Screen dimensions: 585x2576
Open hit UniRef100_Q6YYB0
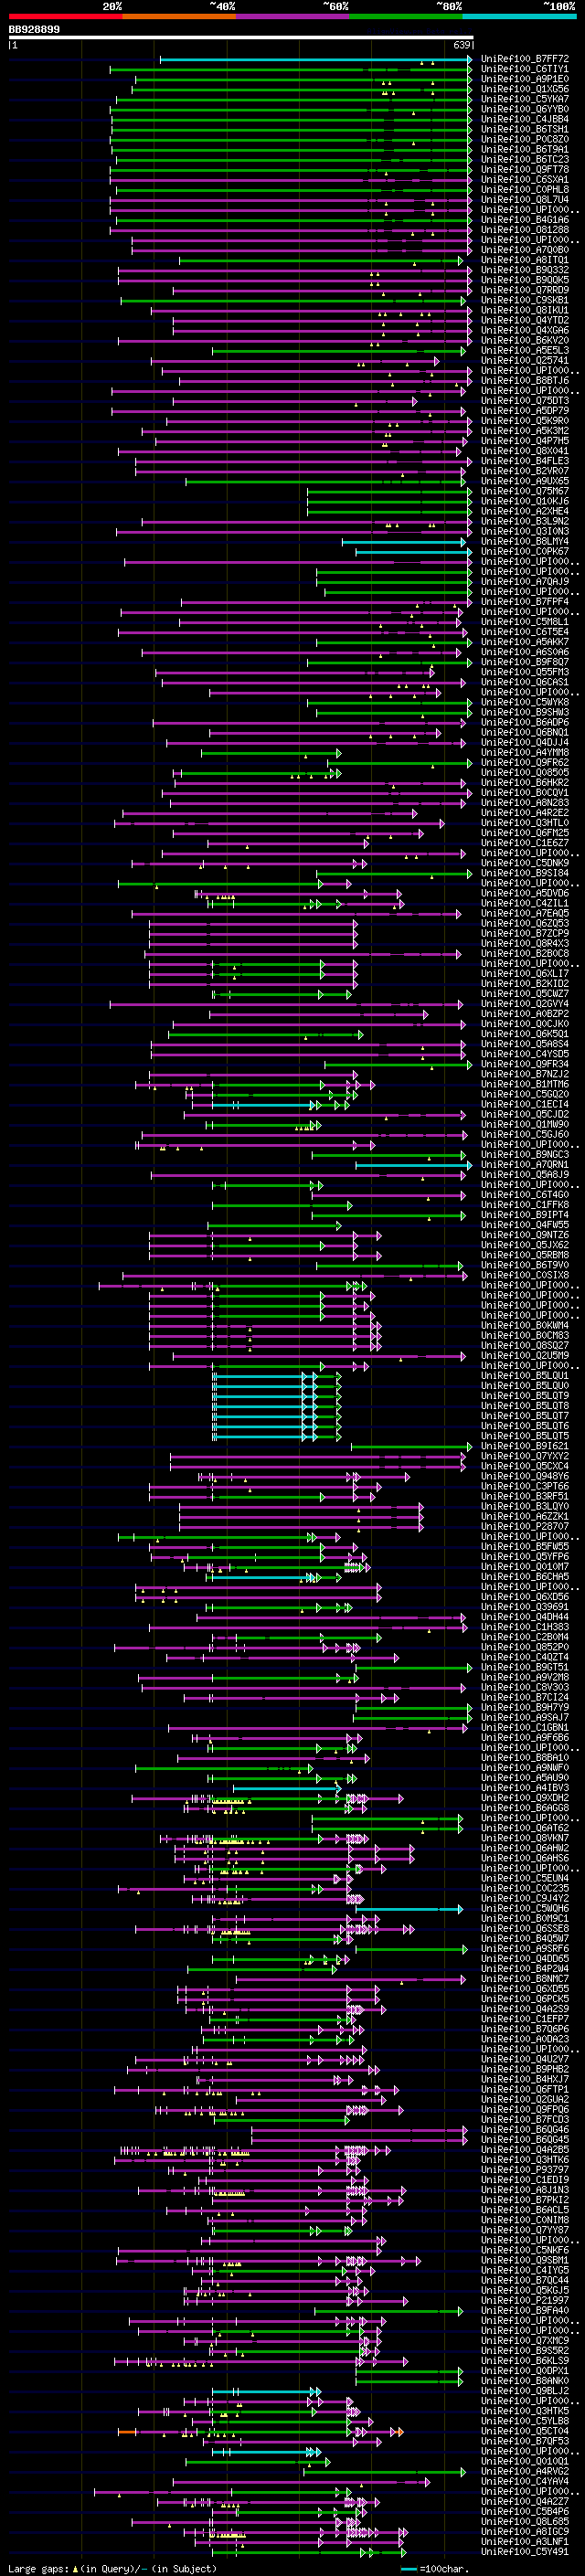pyautogui.click(x=524, y=109)
